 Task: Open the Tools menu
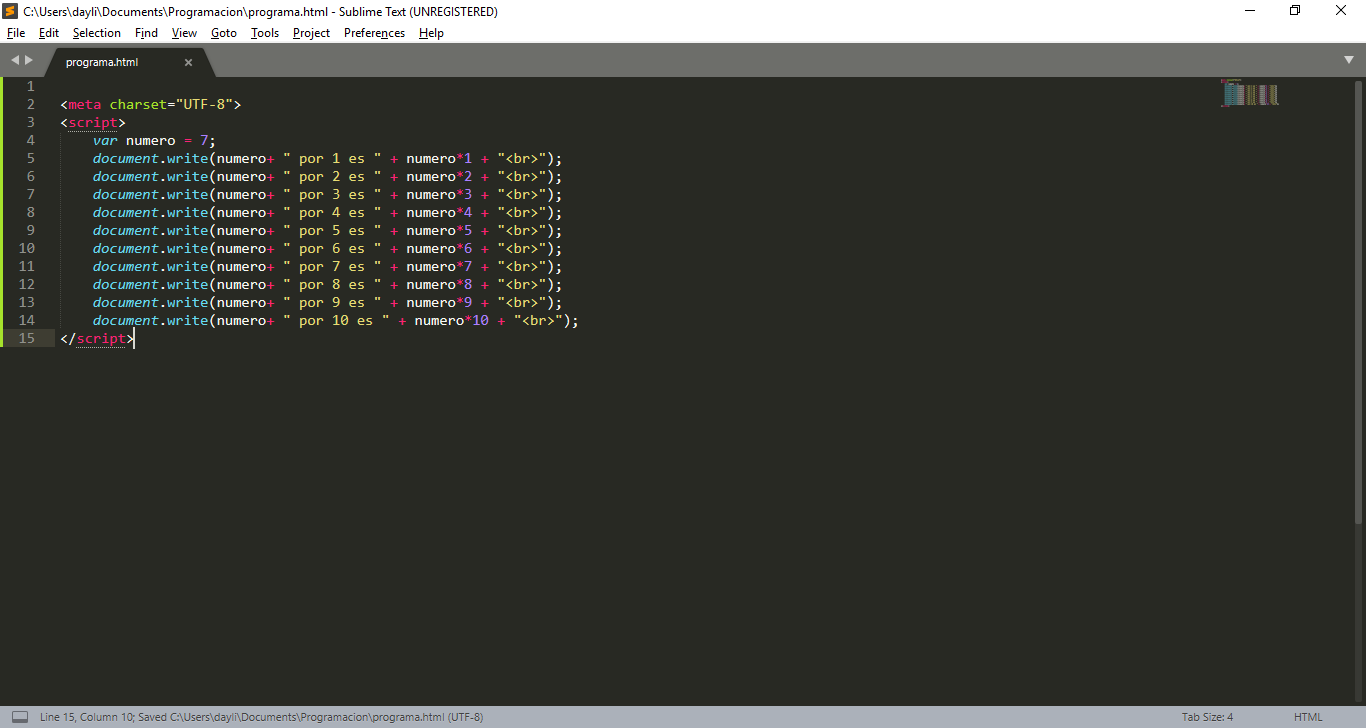265,33
